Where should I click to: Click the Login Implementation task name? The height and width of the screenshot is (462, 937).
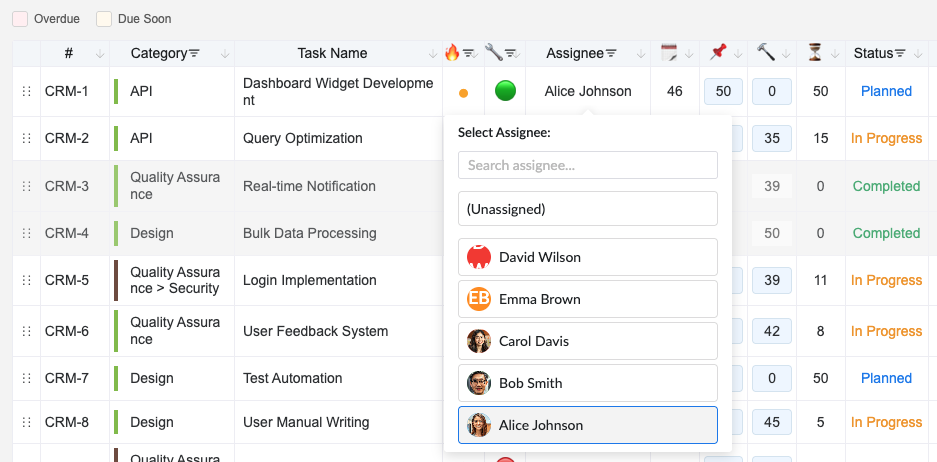click(310, 280)
